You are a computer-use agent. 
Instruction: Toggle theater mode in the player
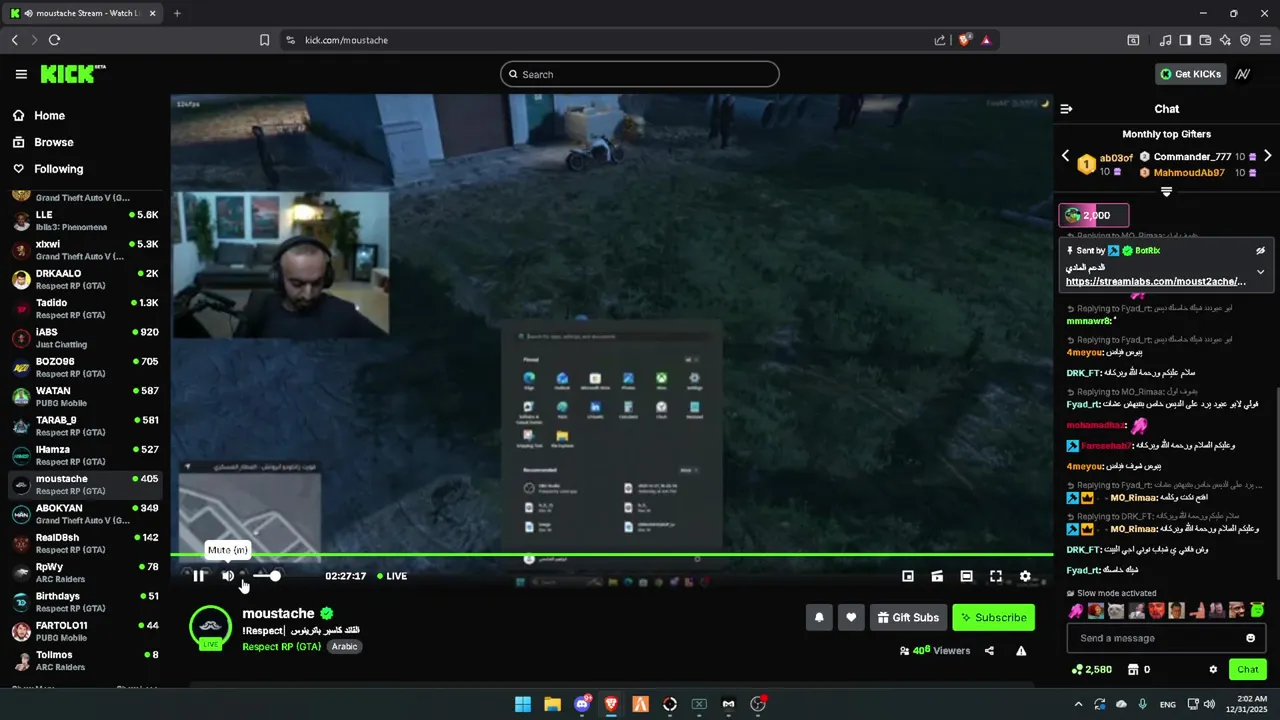click(966, 576)
